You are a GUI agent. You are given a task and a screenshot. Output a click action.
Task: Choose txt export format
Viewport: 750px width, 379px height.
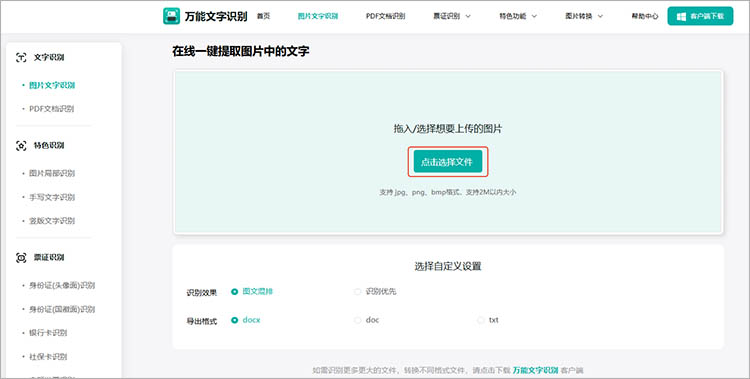488,320
